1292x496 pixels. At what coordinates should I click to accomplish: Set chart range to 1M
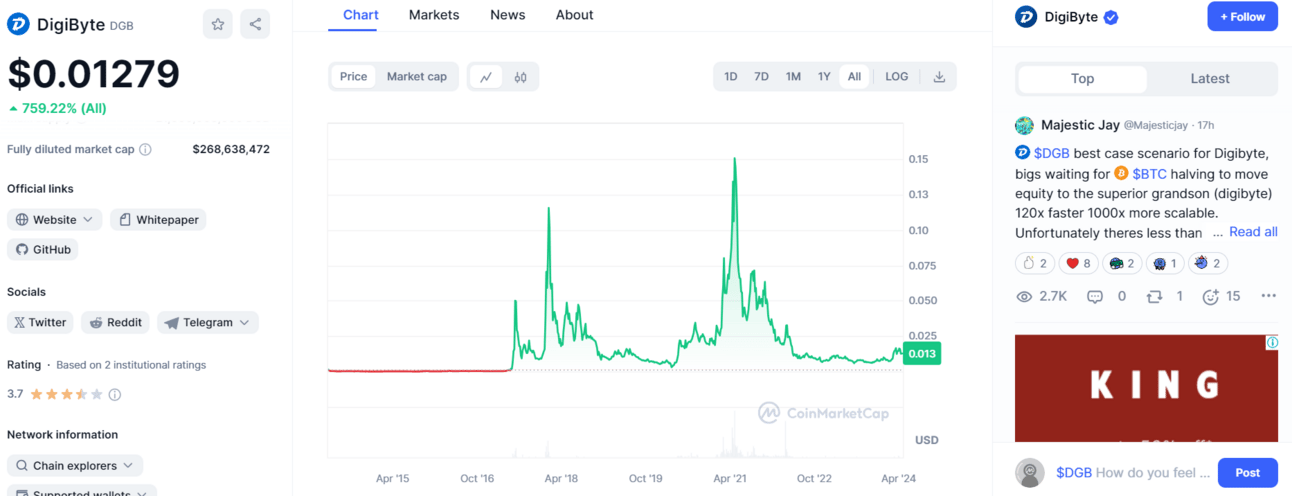(793, 77)
